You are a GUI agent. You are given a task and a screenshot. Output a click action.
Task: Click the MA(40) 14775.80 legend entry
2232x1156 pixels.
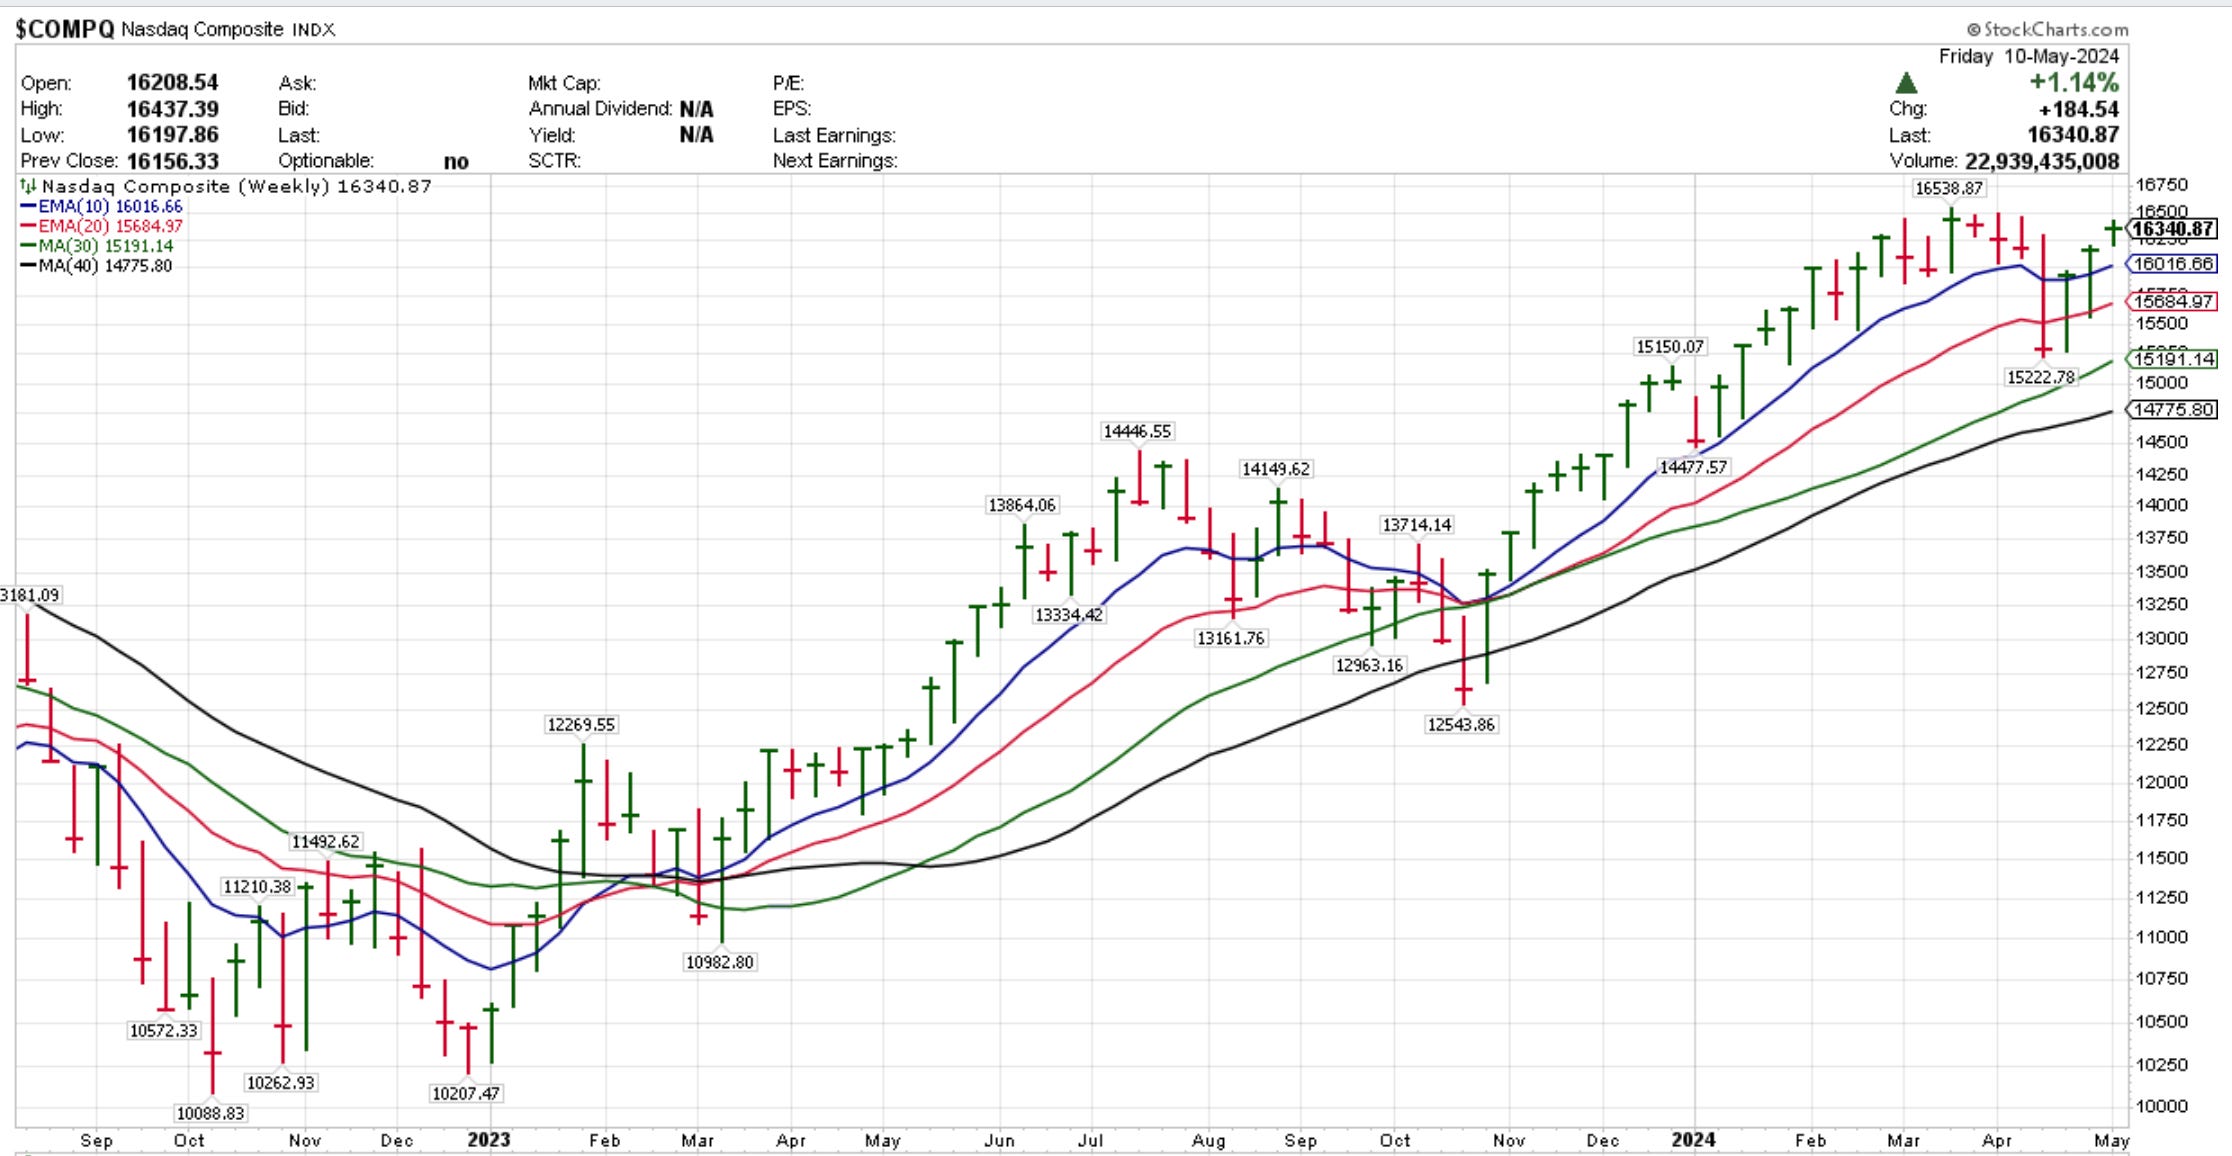(x=97, y=266)
